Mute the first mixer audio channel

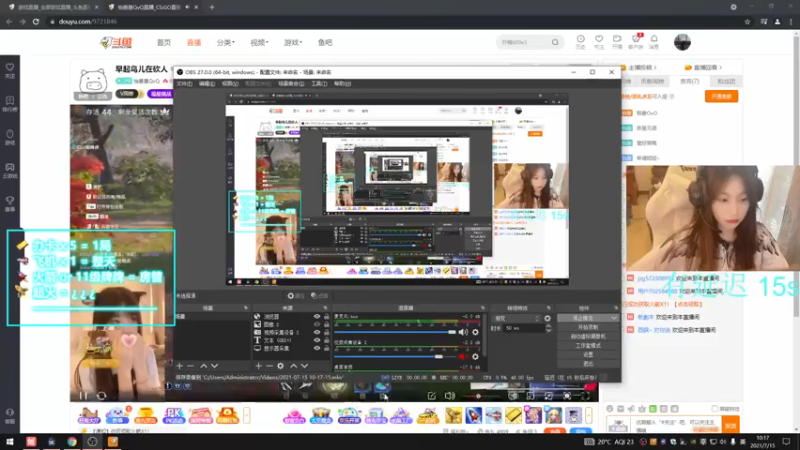[463, 332]
